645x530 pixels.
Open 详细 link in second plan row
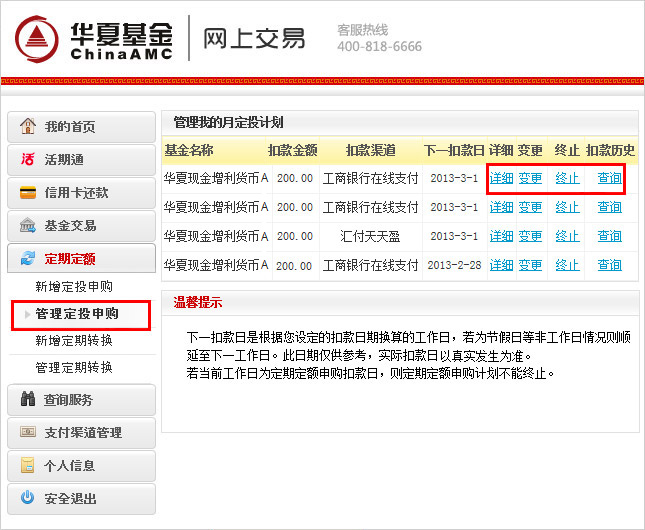501,207
